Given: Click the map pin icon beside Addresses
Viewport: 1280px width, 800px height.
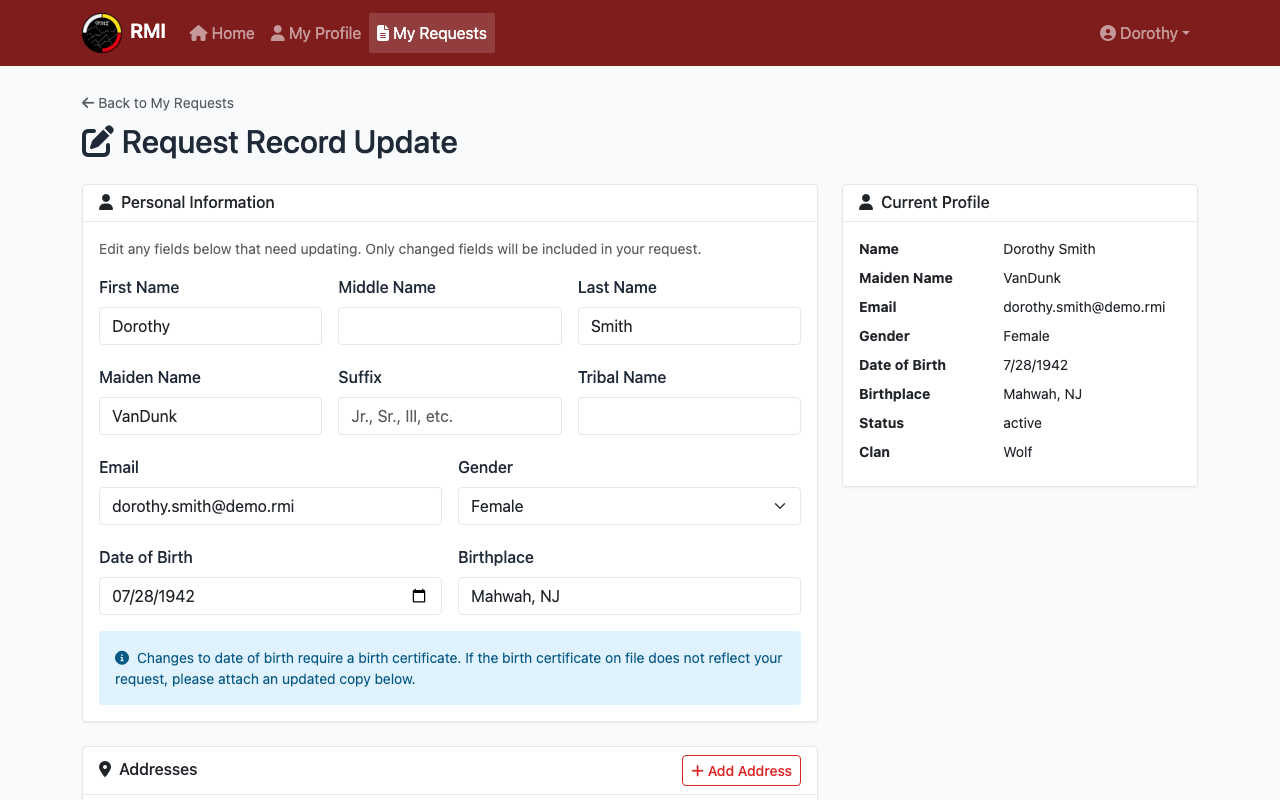Looking at the screenshot, I should coord(106,769).
